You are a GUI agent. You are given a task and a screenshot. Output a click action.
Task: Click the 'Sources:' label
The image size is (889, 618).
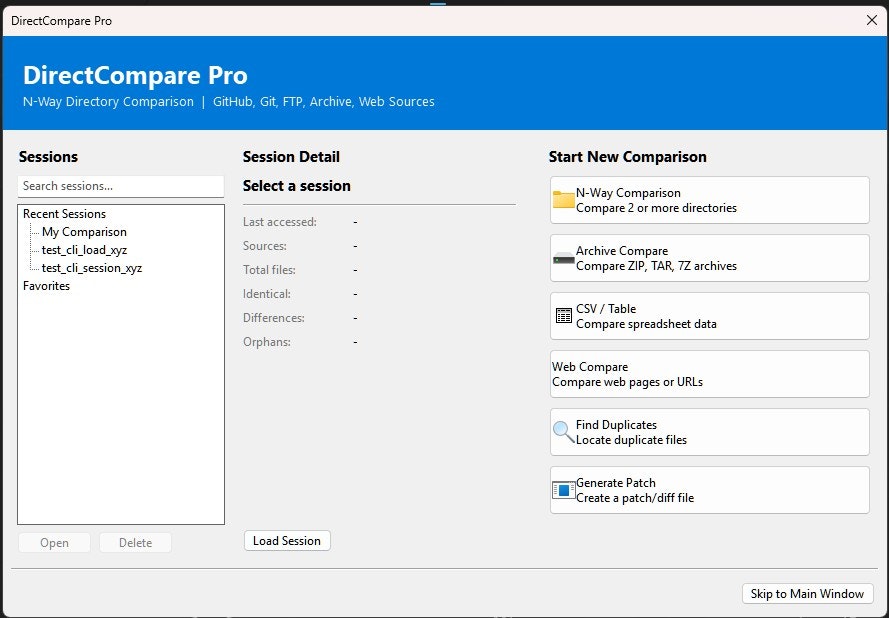pos(265,246)
